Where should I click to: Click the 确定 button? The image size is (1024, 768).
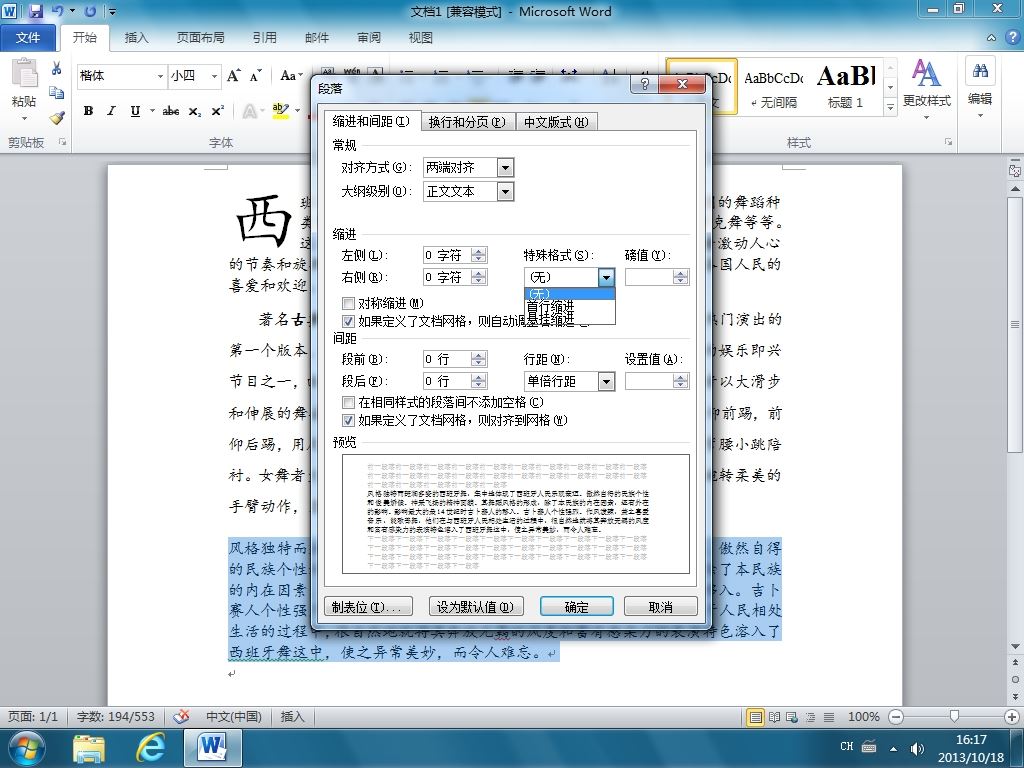click(577, 607)
